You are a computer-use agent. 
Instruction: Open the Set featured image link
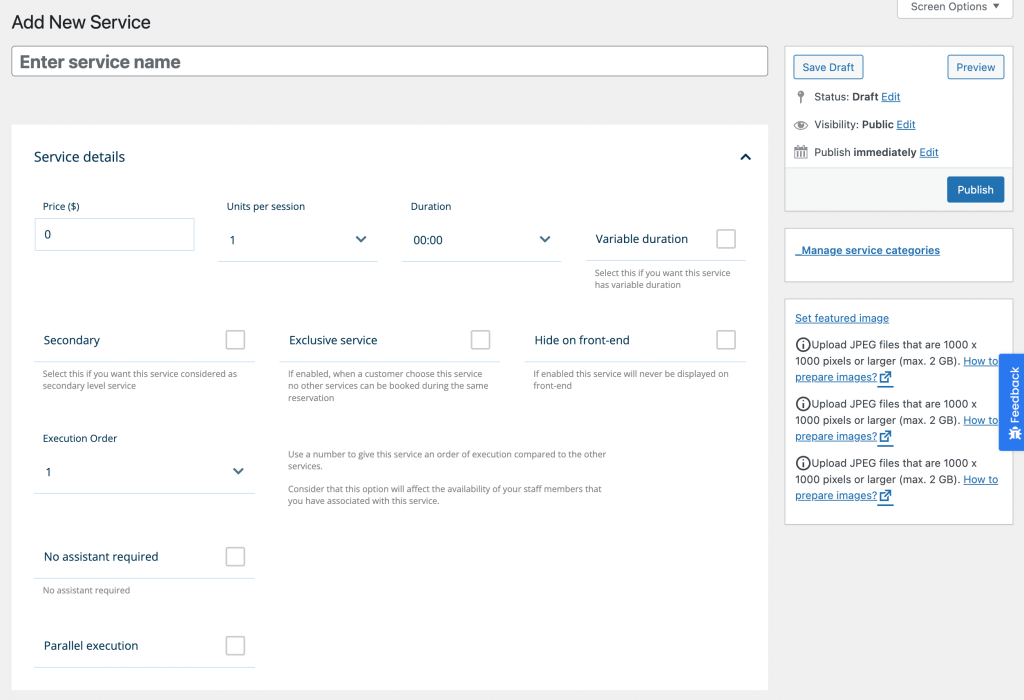tap(842, 318)
